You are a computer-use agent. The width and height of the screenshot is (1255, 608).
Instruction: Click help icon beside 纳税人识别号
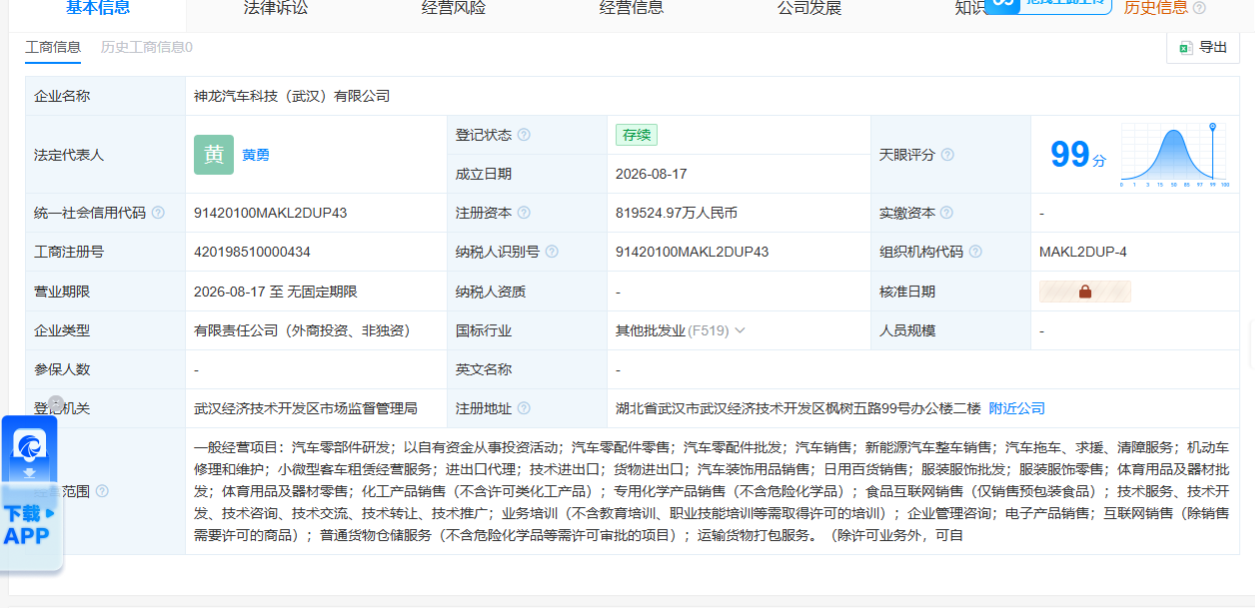552,252
